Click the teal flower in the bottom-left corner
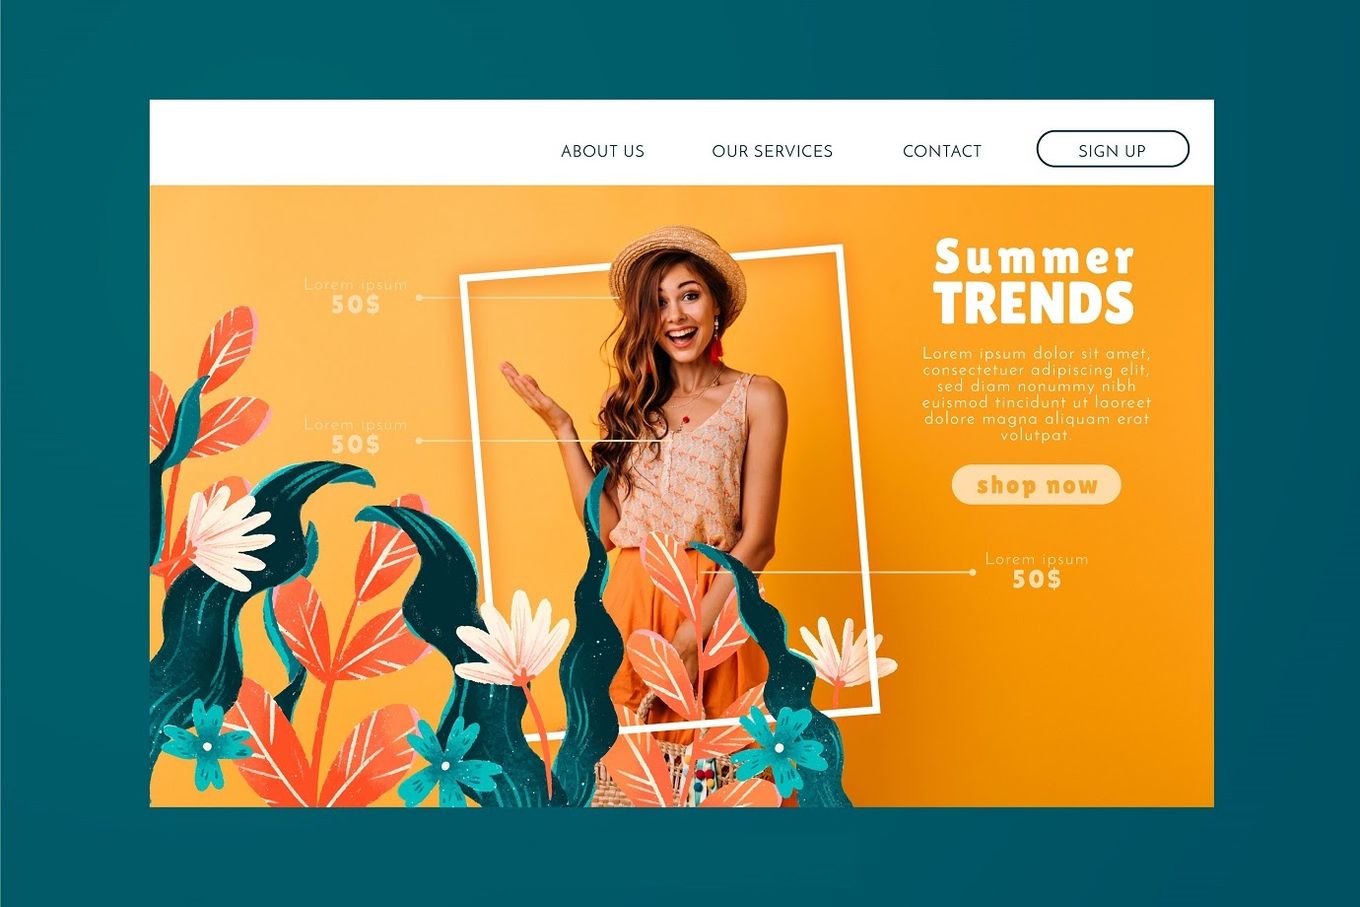This screenshot has width=1360, height=907. point(207,744)
